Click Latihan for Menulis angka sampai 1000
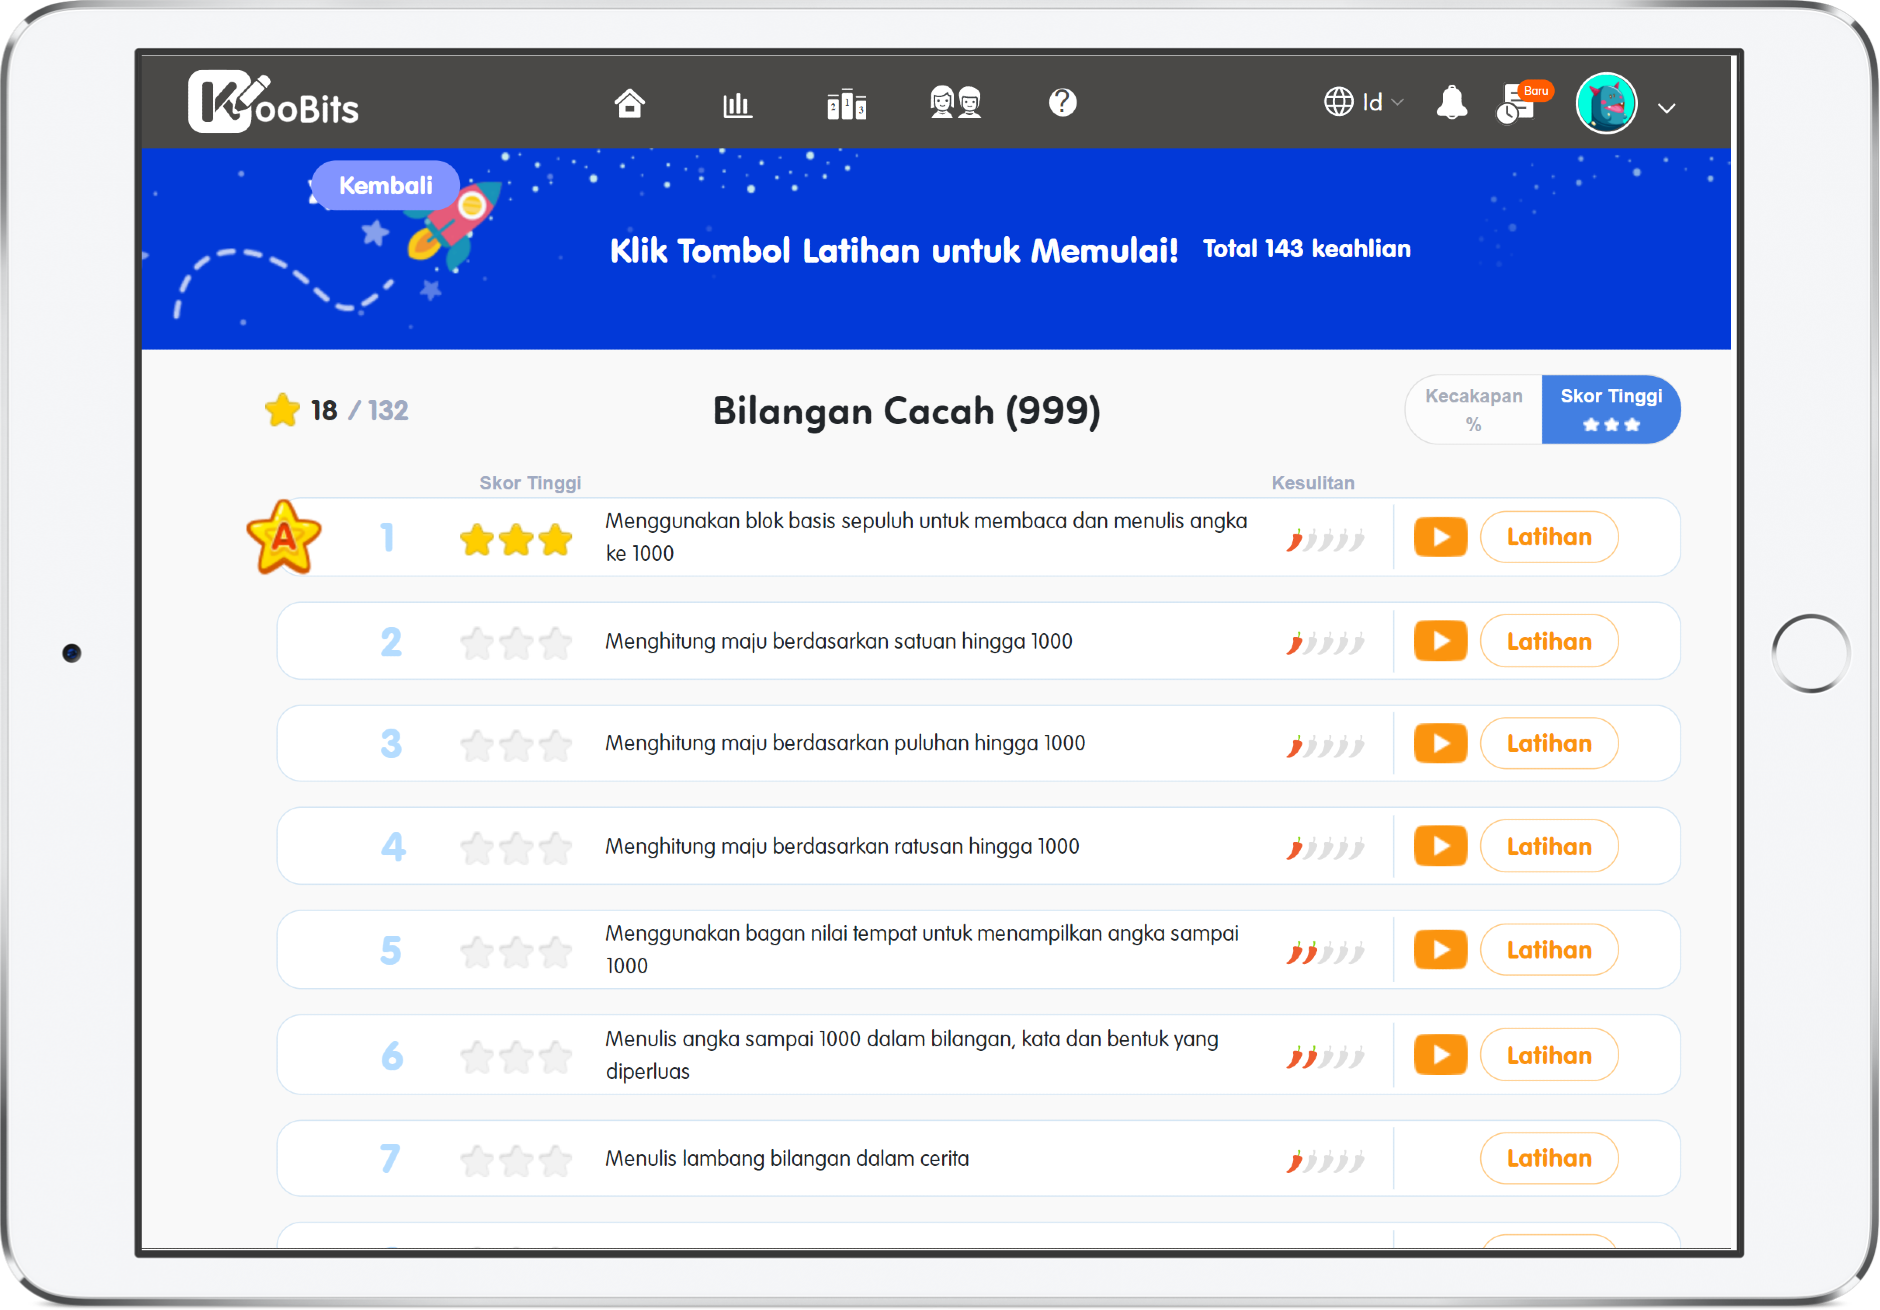Screen dimensions: 1880x1310 tap(1549, 1055)
